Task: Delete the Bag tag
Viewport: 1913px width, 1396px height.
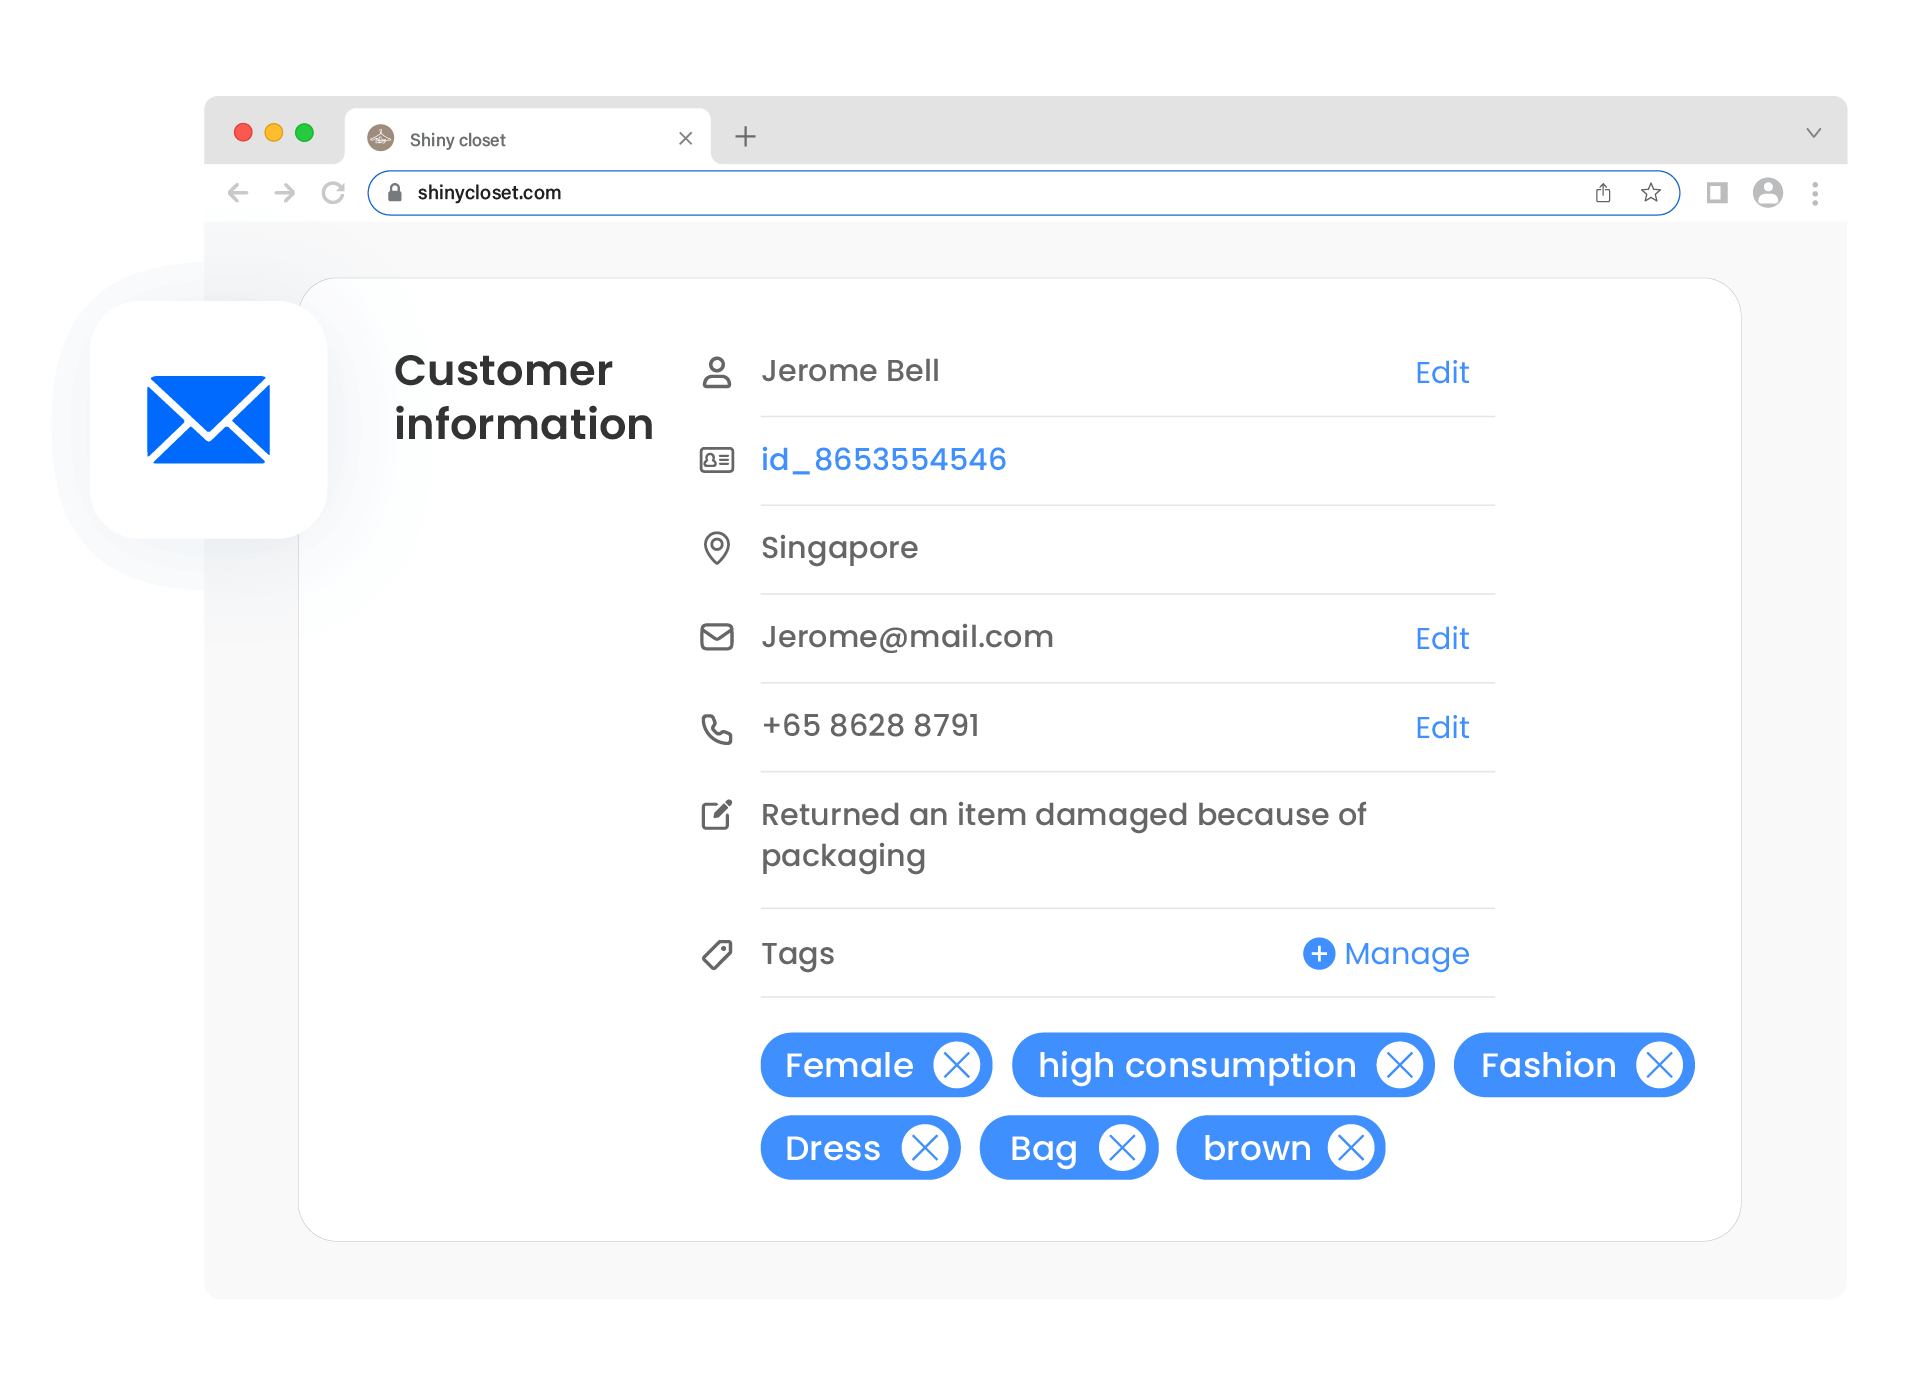Action: 1122,1148
